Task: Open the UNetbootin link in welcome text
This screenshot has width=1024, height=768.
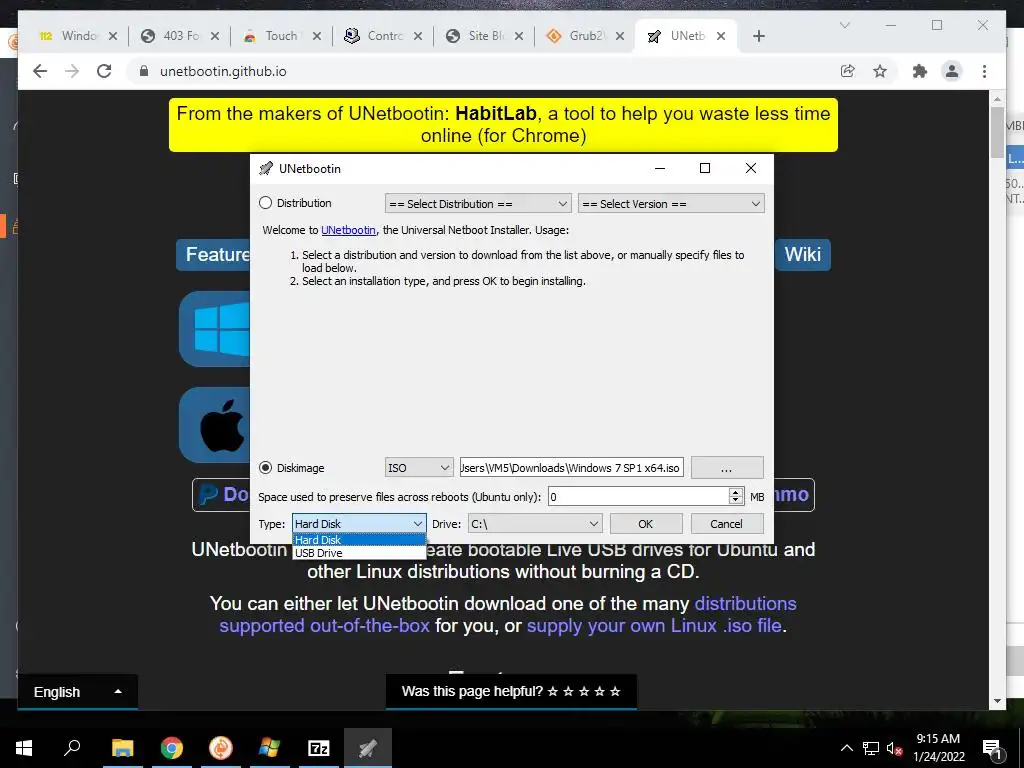Action: tap(348, 230)
